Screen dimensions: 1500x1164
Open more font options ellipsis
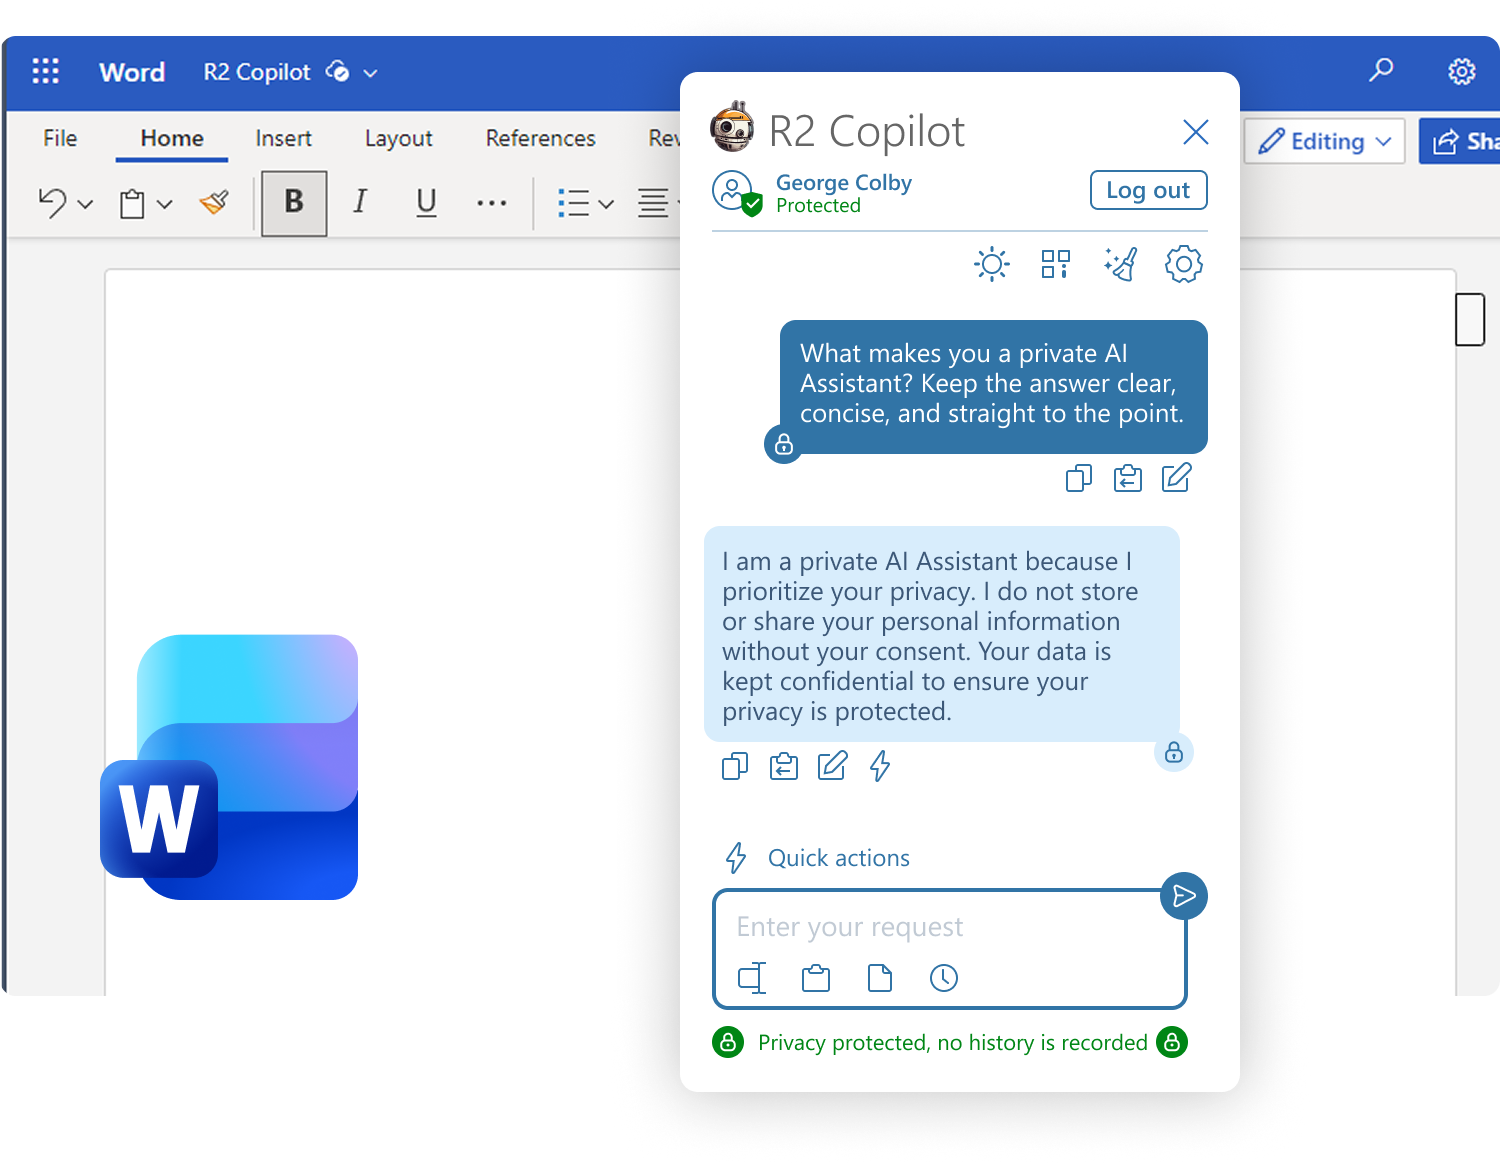[491, 203]
